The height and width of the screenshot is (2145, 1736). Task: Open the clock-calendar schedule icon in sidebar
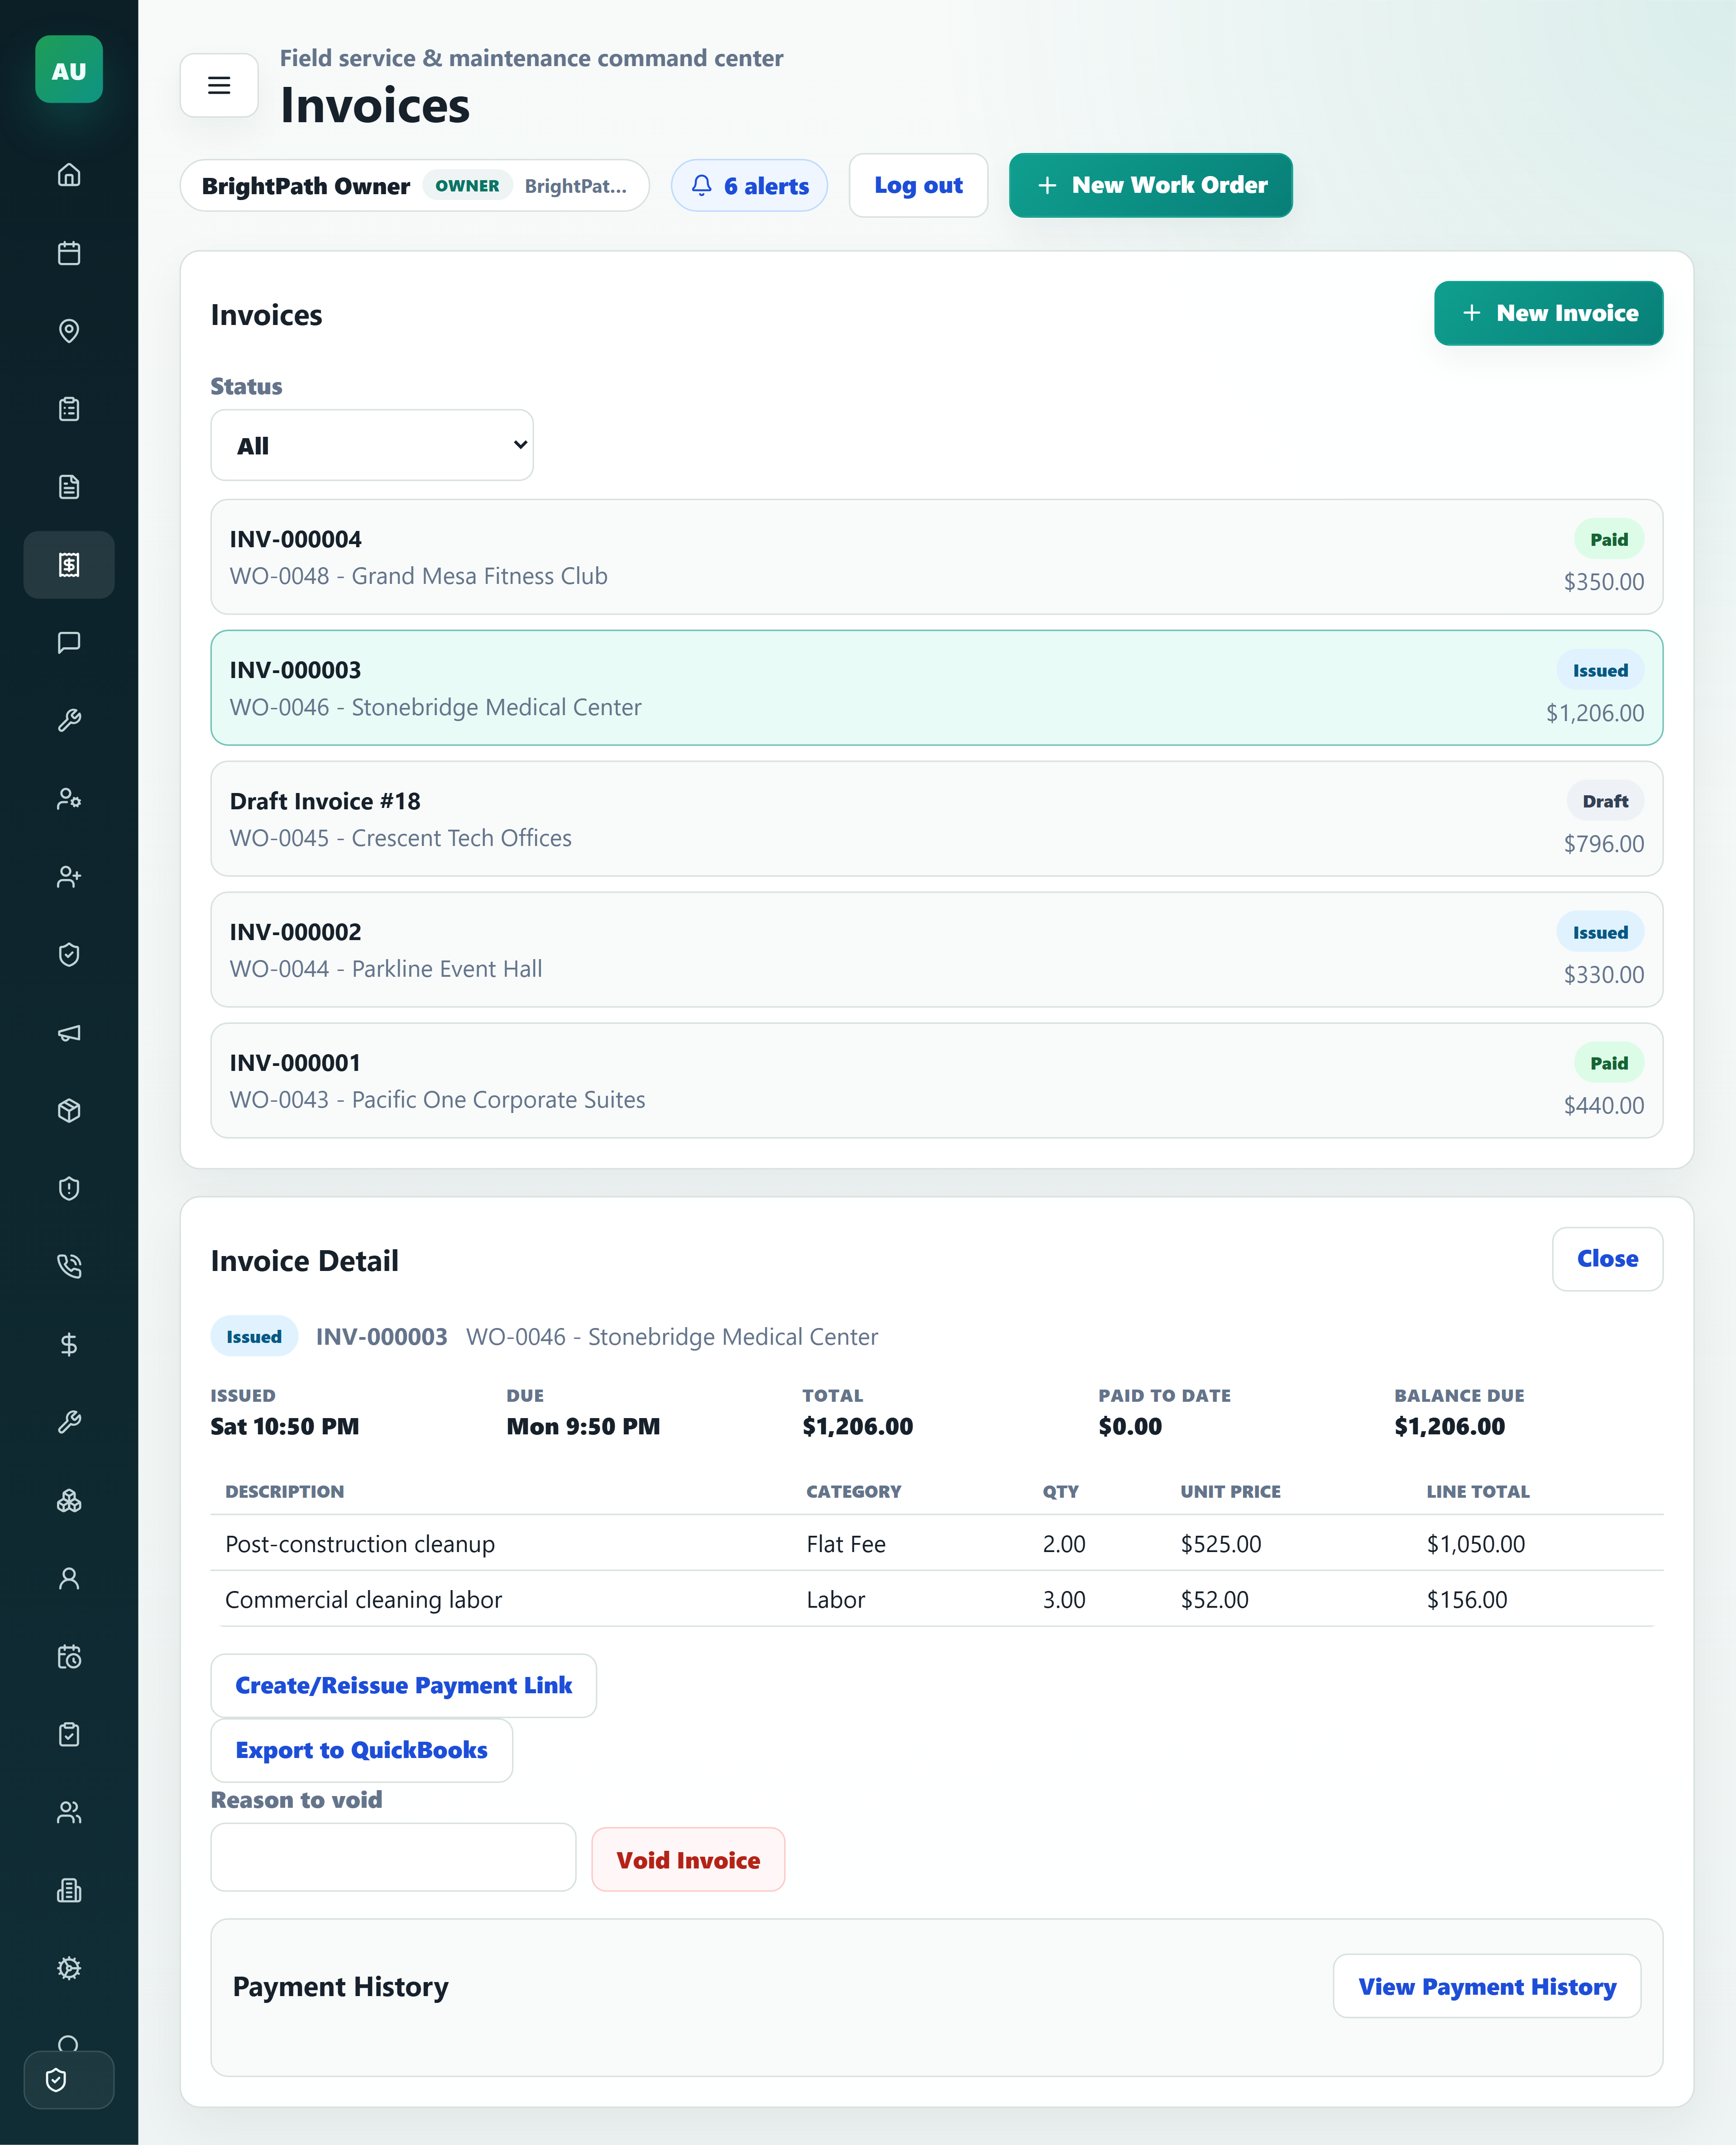[x=69, y=1657]
